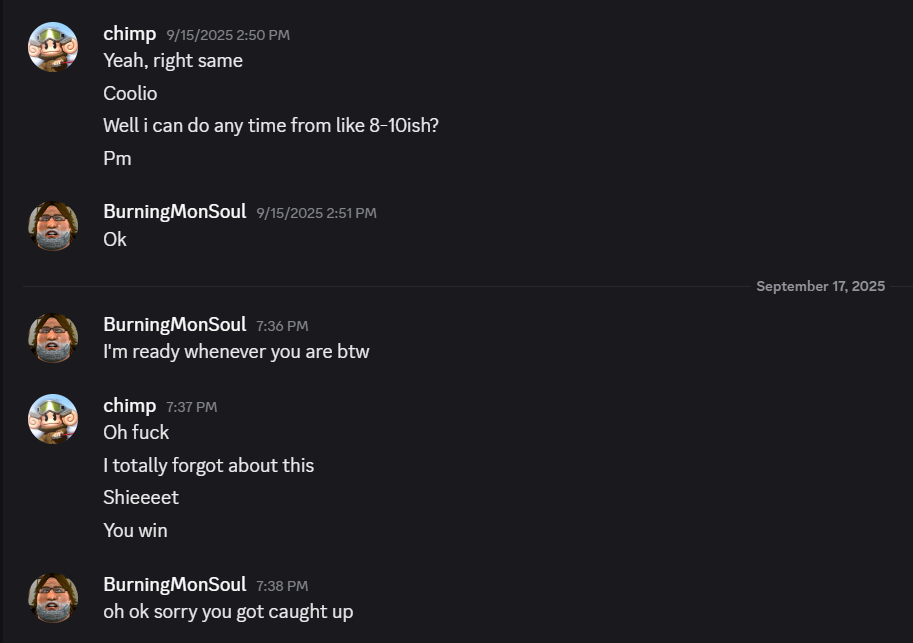This screenshot has width=913, height=643.
Task: Click the "oh ok sorry you got caught up" message
Action: tap(228, 612)
